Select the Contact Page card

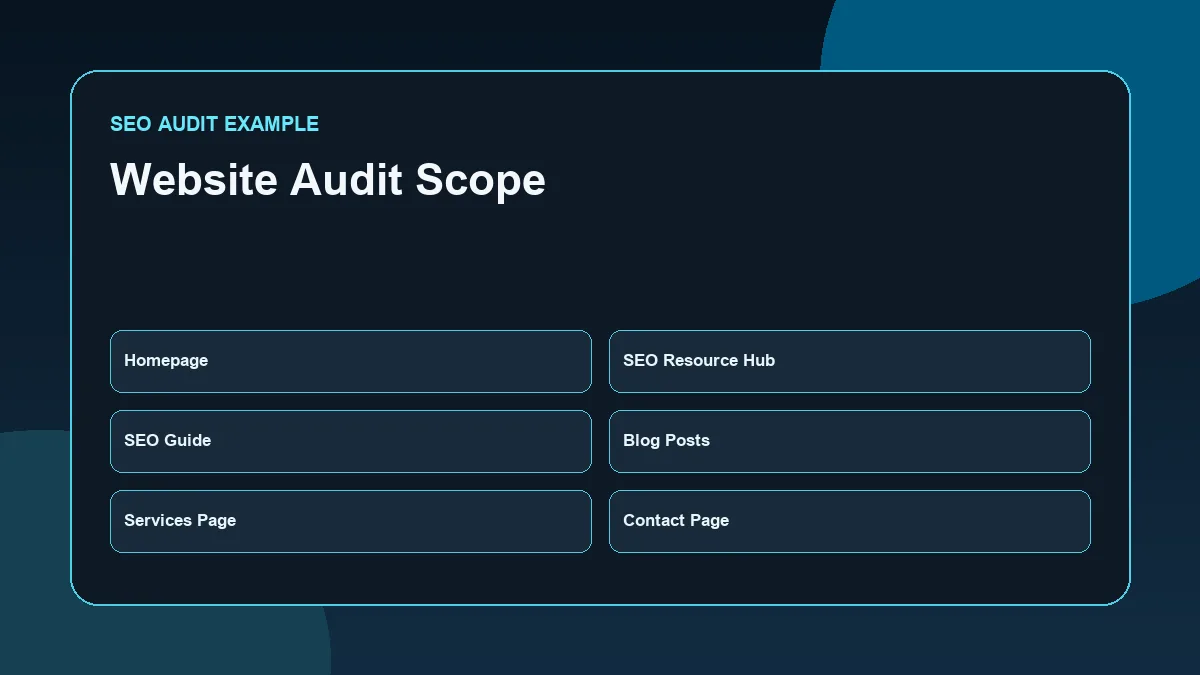[x=850, y=521]
